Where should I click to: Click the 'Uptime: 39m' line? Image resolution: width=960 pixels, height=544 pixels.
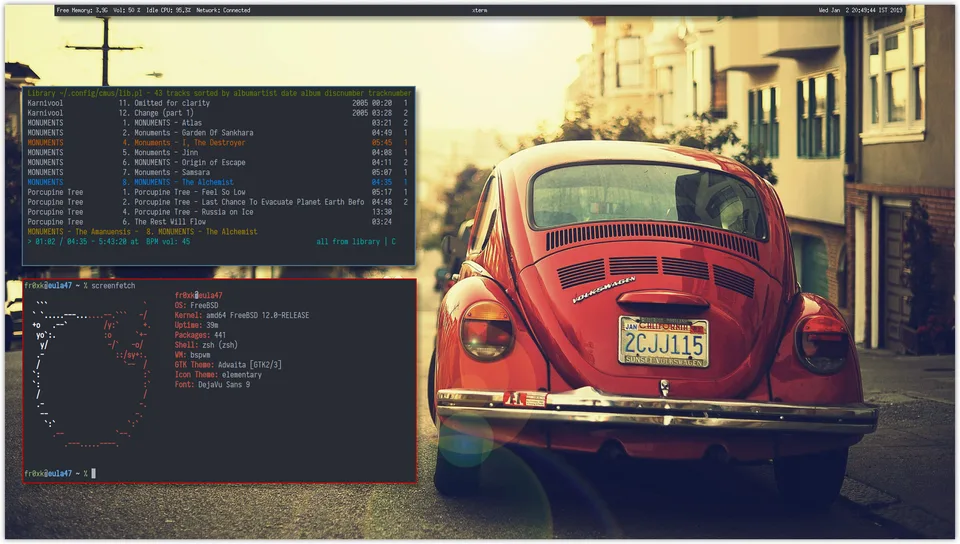[197, 326]
